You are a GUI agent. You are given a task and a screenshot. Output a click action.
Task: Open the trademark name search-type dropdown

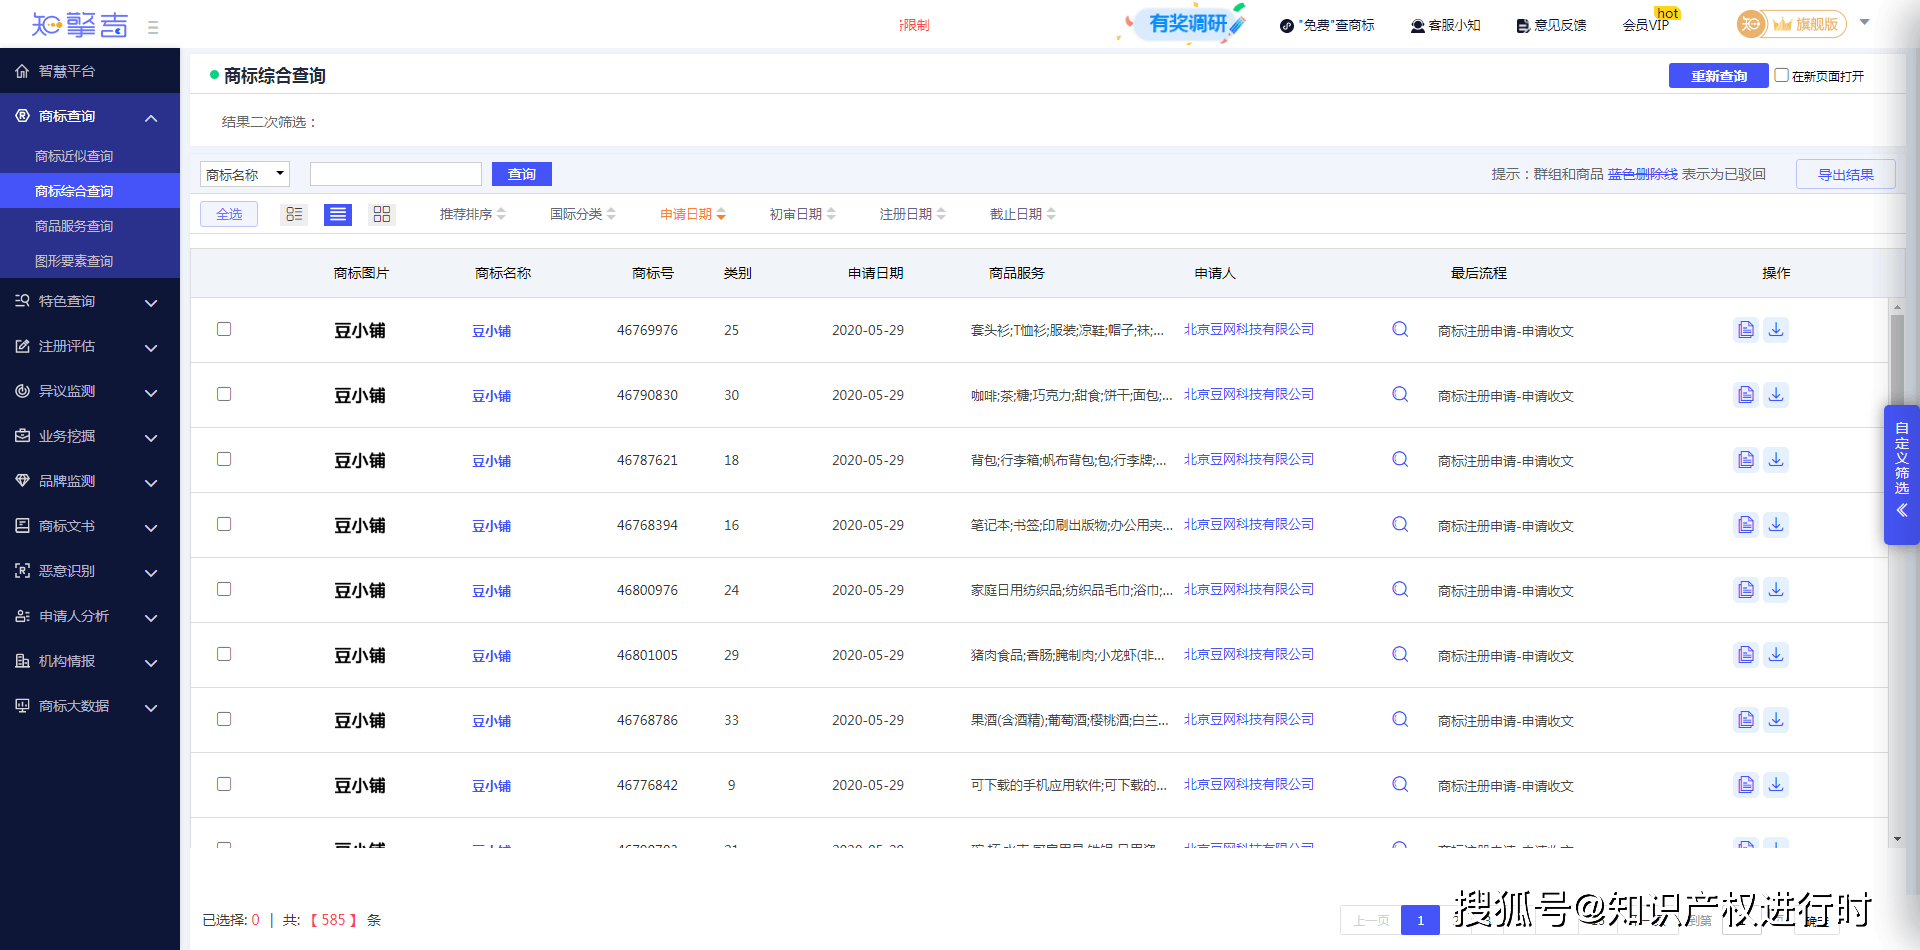tap(245, 174)
